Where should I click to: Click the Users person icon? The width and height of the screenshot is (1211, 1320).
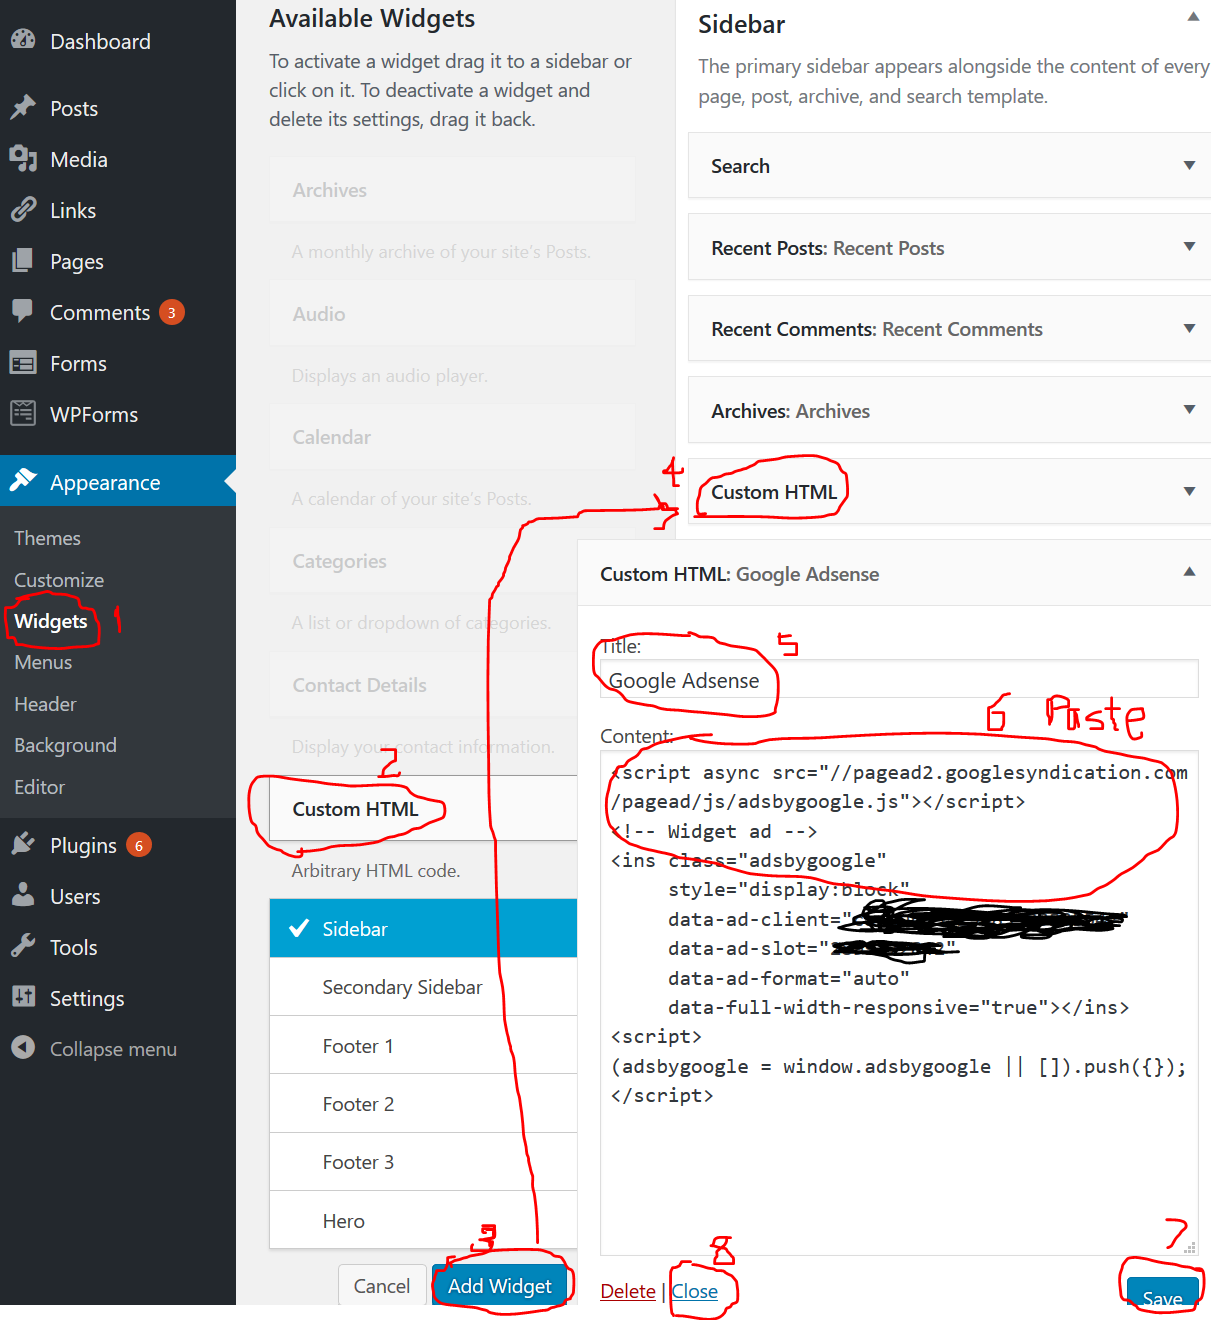click(x=23, y=896)
